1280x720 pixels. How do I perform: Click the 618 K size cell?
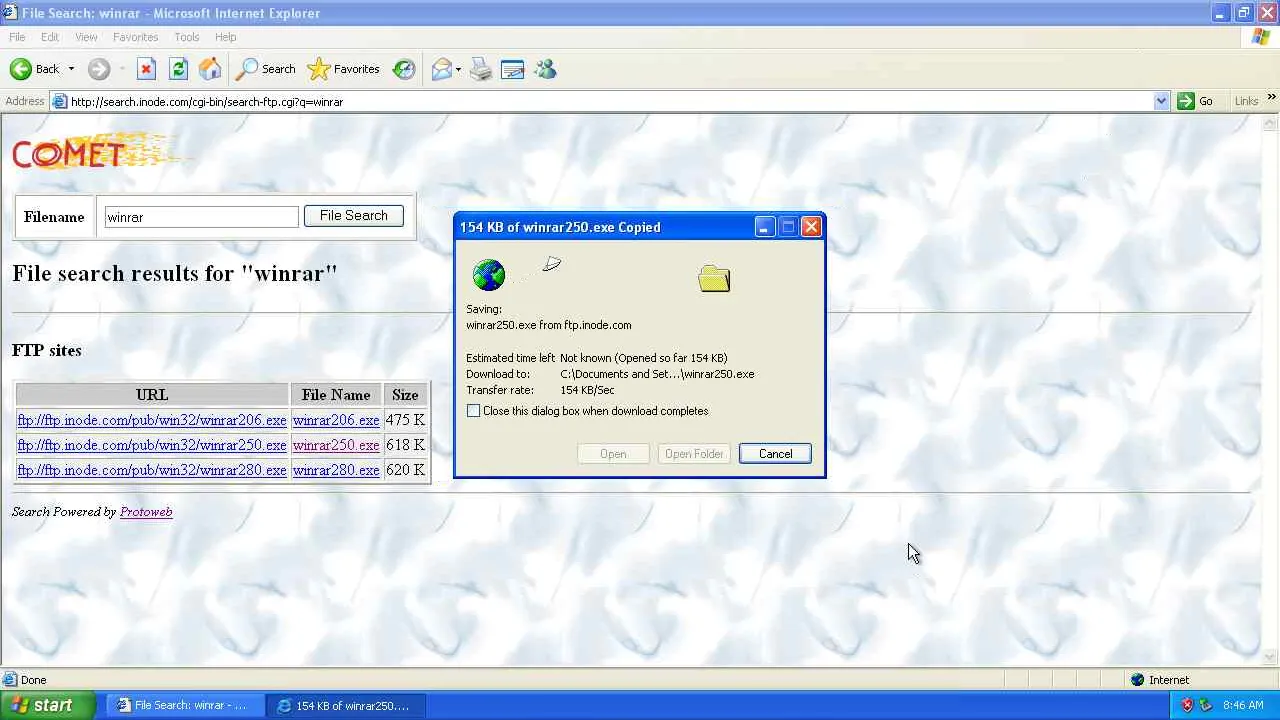405,445
